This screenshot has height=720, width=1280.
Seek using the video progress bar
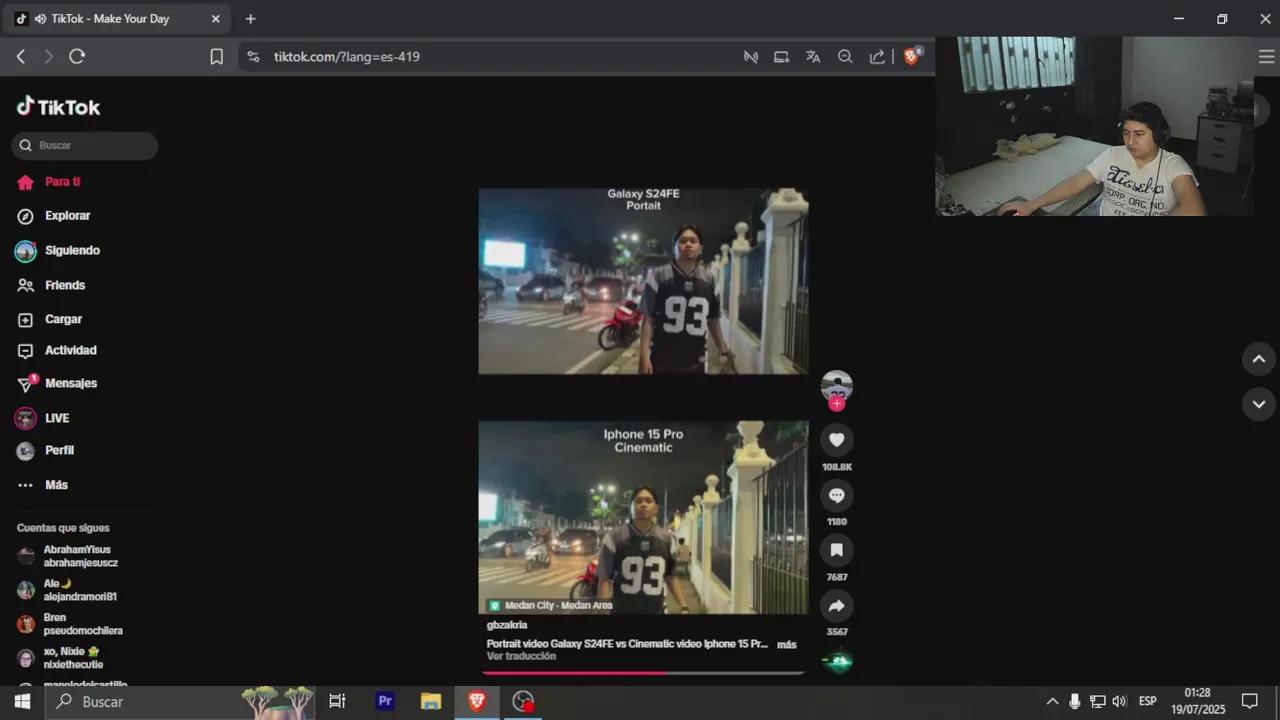click(x=643, y=673)
